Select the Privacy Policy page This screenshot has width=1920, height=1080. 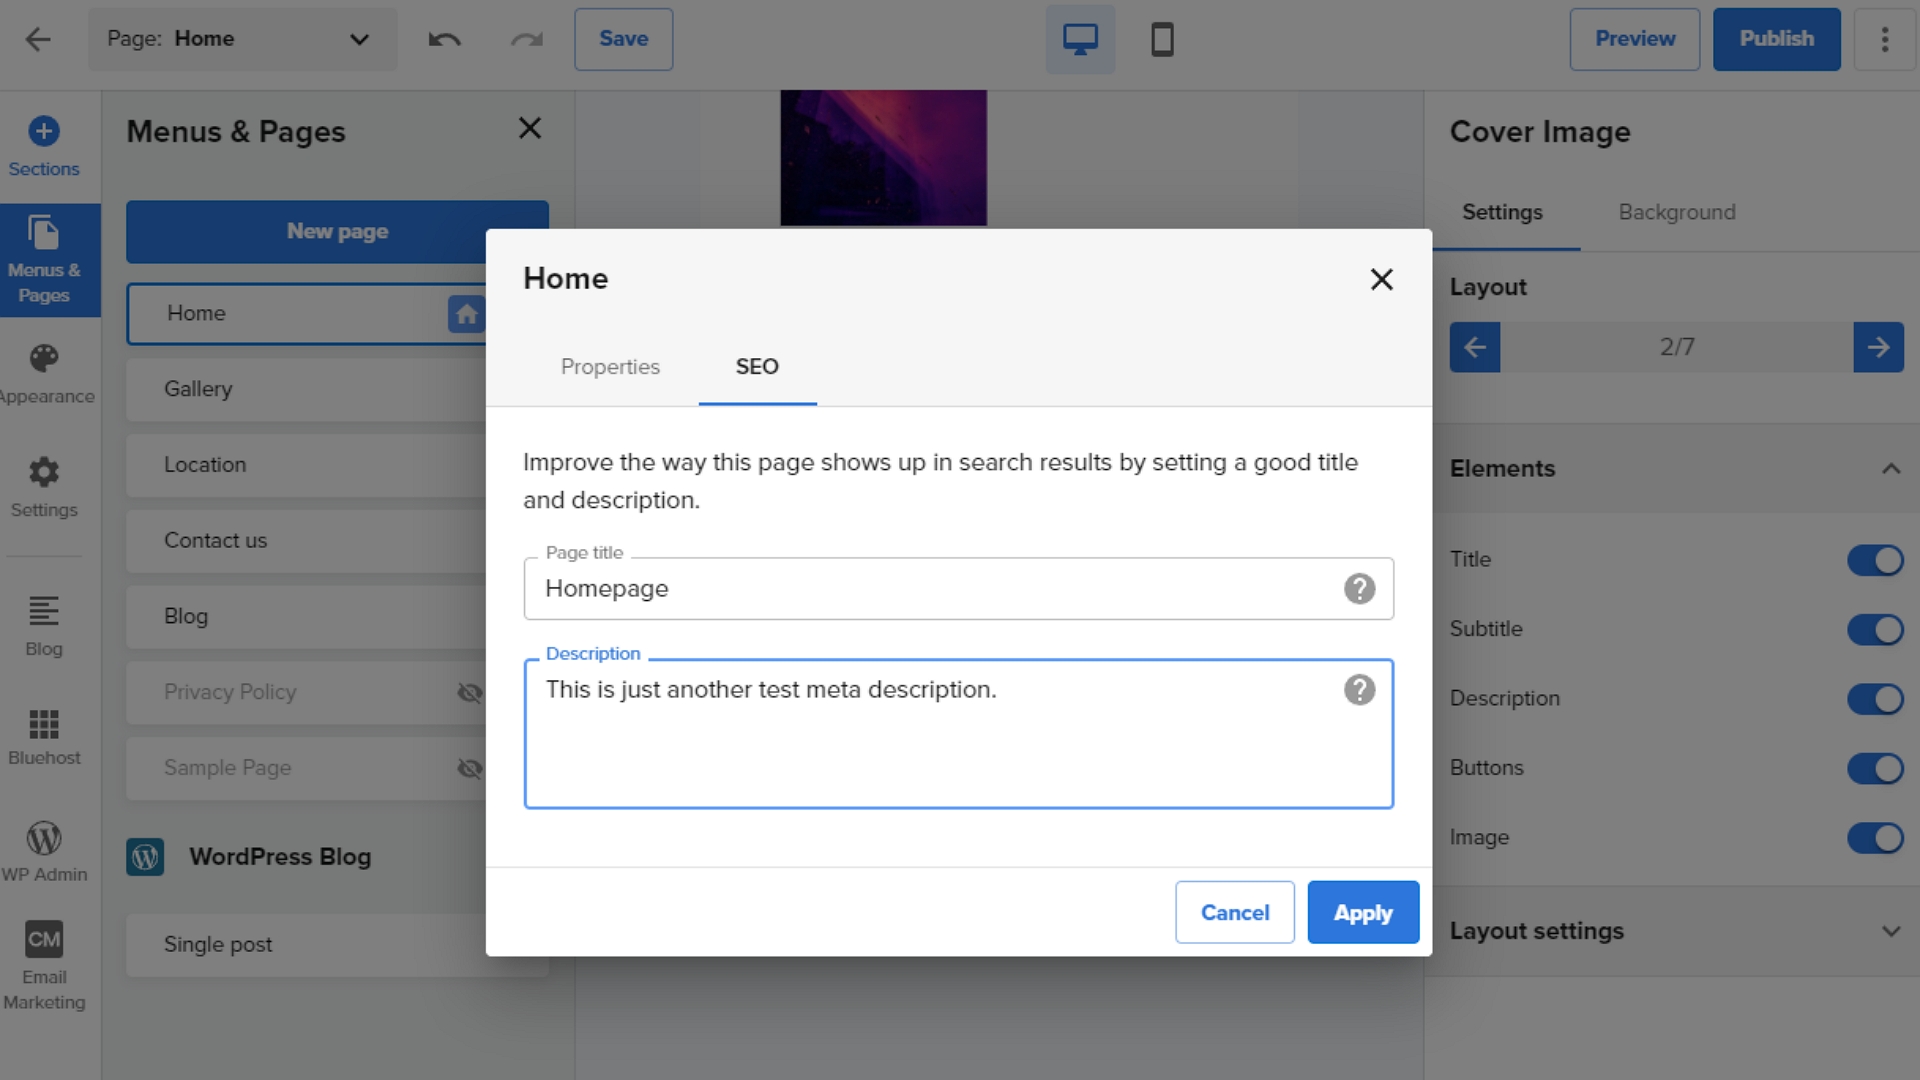(306, 692)
